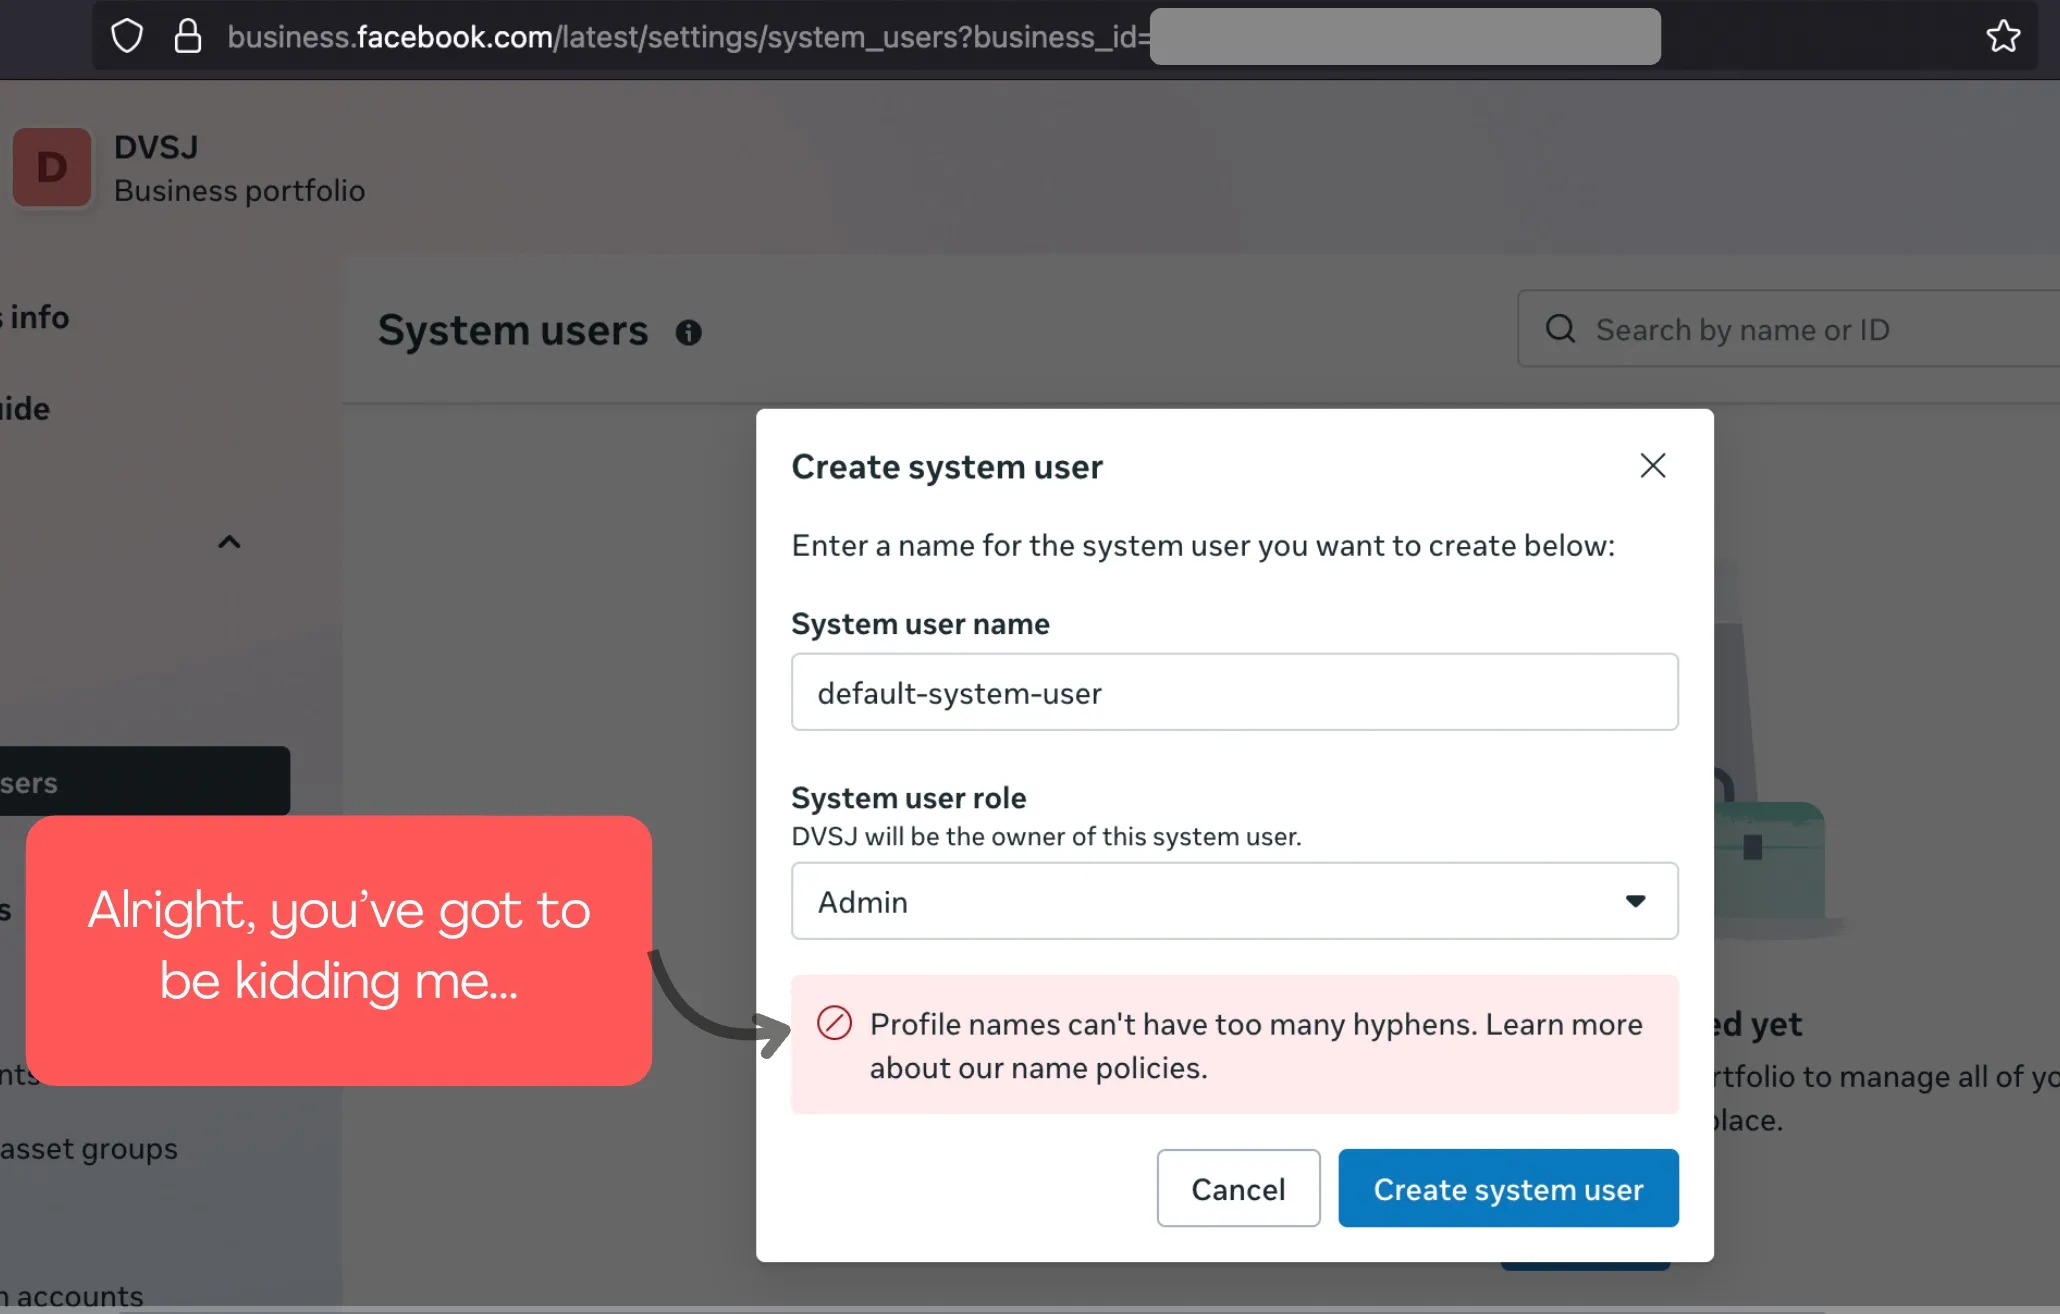Click the search magnifier icon
Screen dimensions: 2060x1314
point(1560,329)
